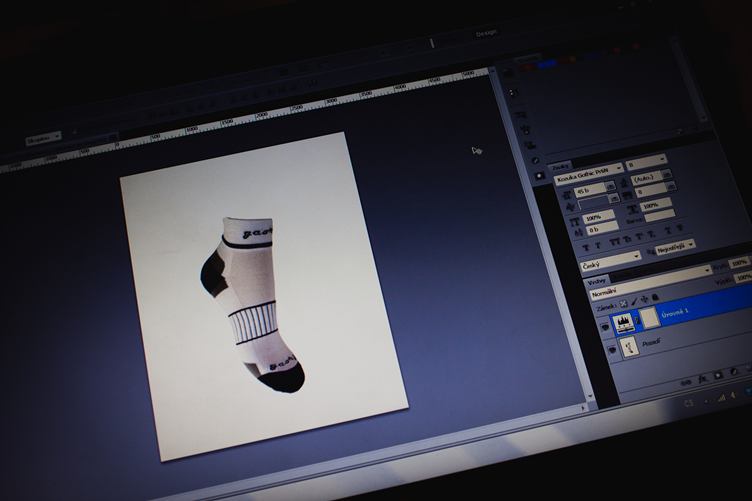The height and width of the screenshot is (501, 752).
Task: Hide the Úroveň 1 layer eye icon
Action: pyautogui.click(x=606, y=327)
